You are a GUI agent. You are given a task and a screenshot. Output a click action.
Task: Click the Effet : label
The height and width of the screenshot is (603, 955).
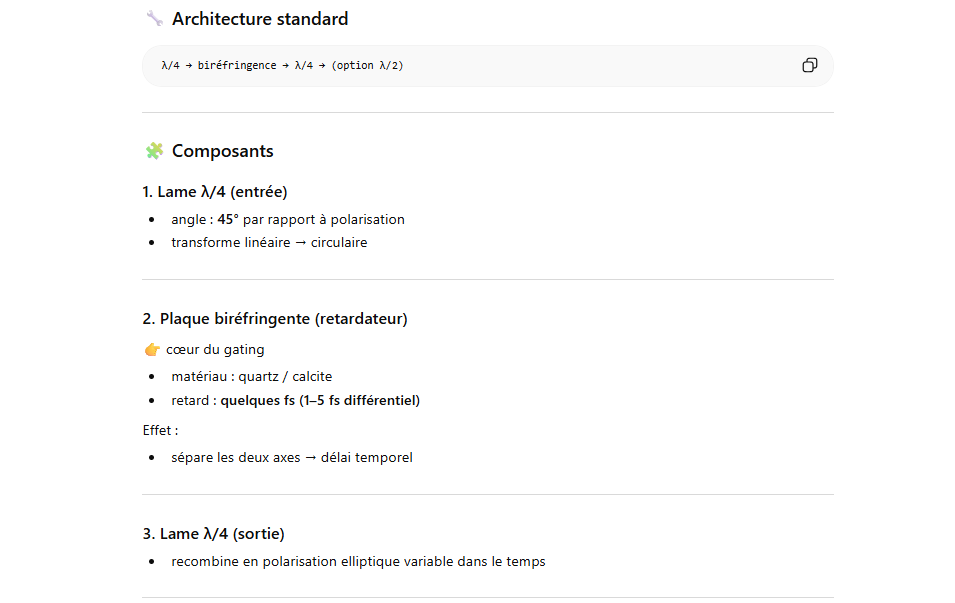161,431
